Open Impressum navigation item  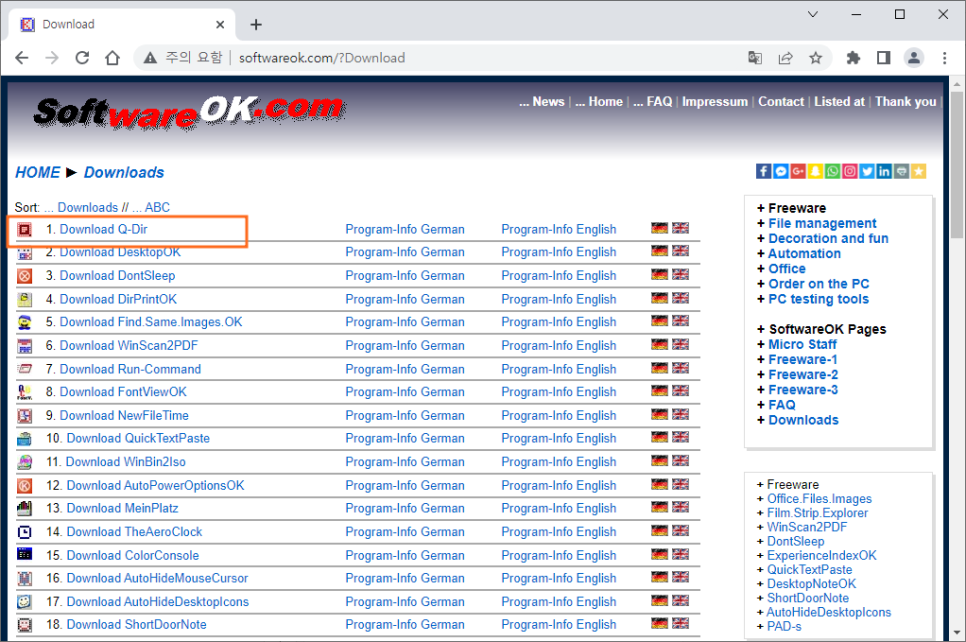(715, 102)
